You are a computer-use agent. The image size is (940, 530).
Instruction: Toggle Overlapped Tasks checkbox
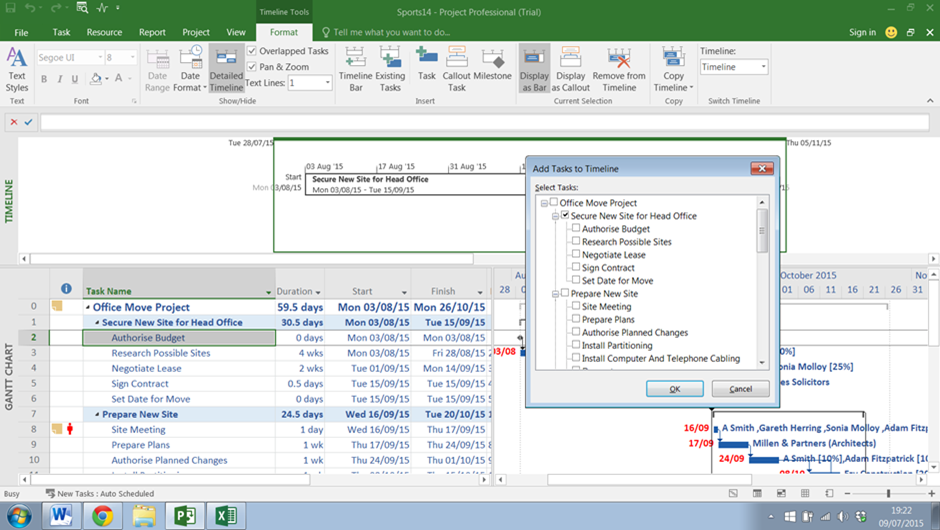tap(252, 51)
